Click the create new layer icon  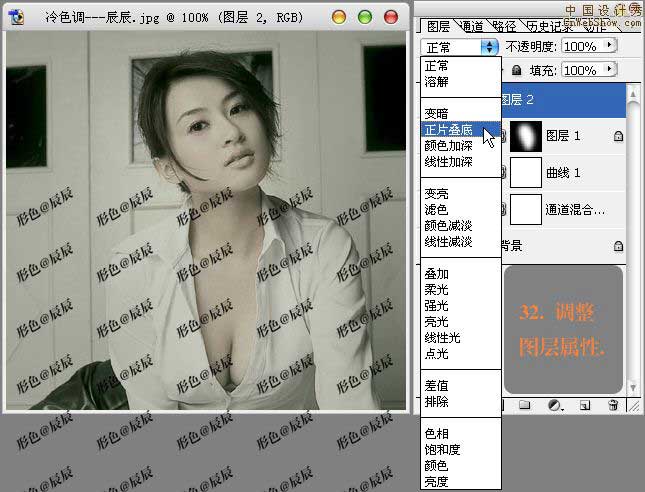click(x=585, y=406)
